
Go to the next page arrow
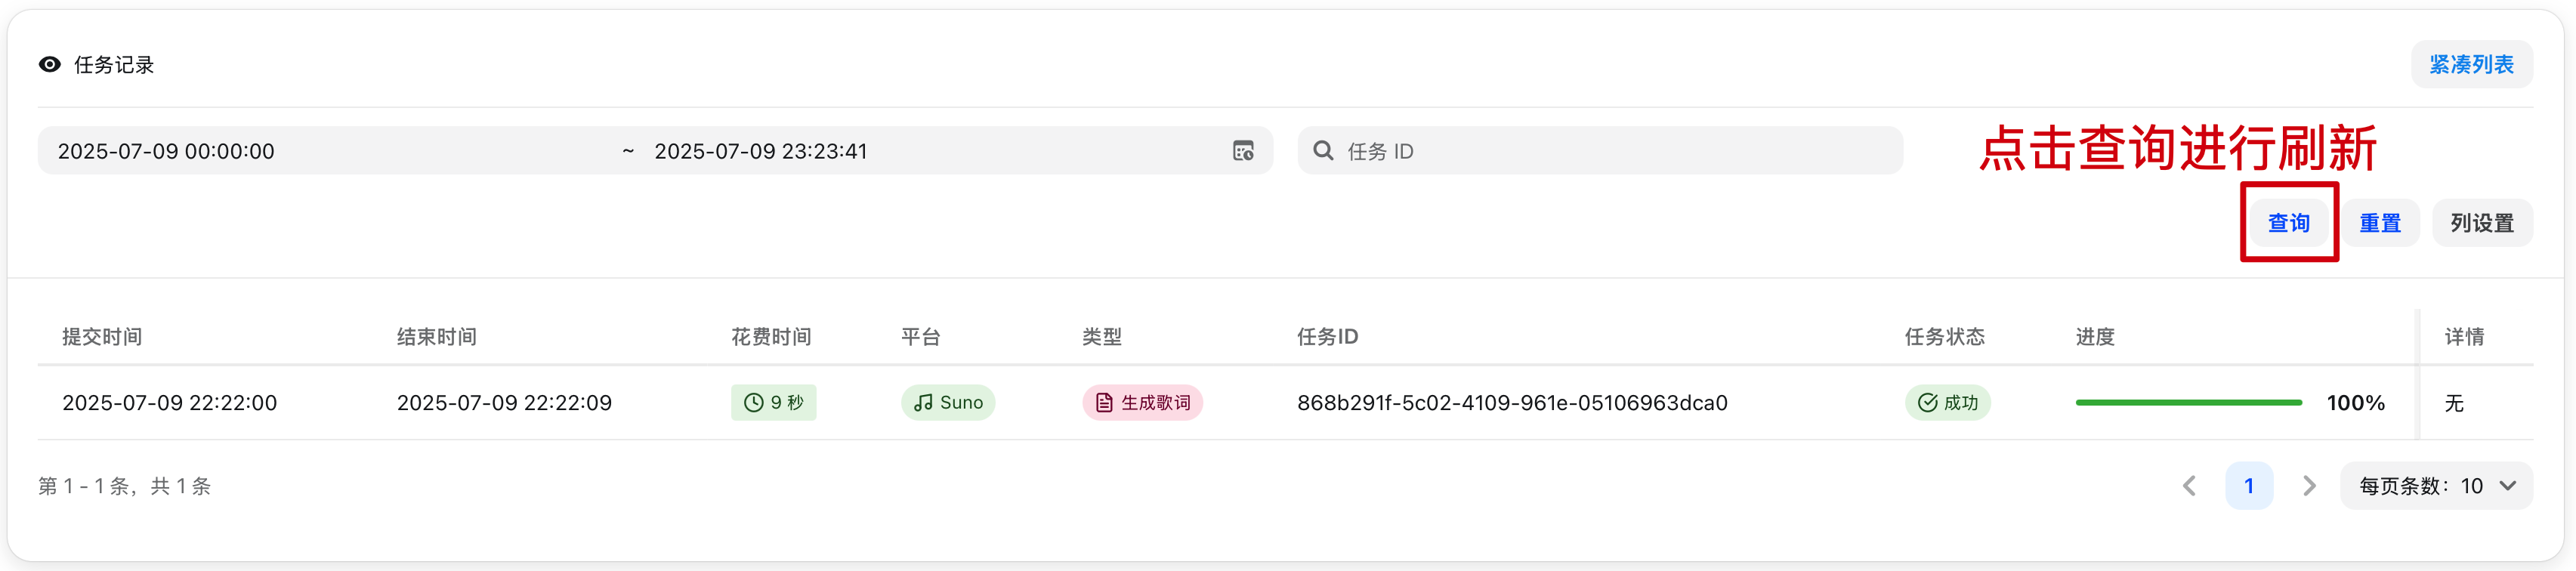[x=2309, y=486]
